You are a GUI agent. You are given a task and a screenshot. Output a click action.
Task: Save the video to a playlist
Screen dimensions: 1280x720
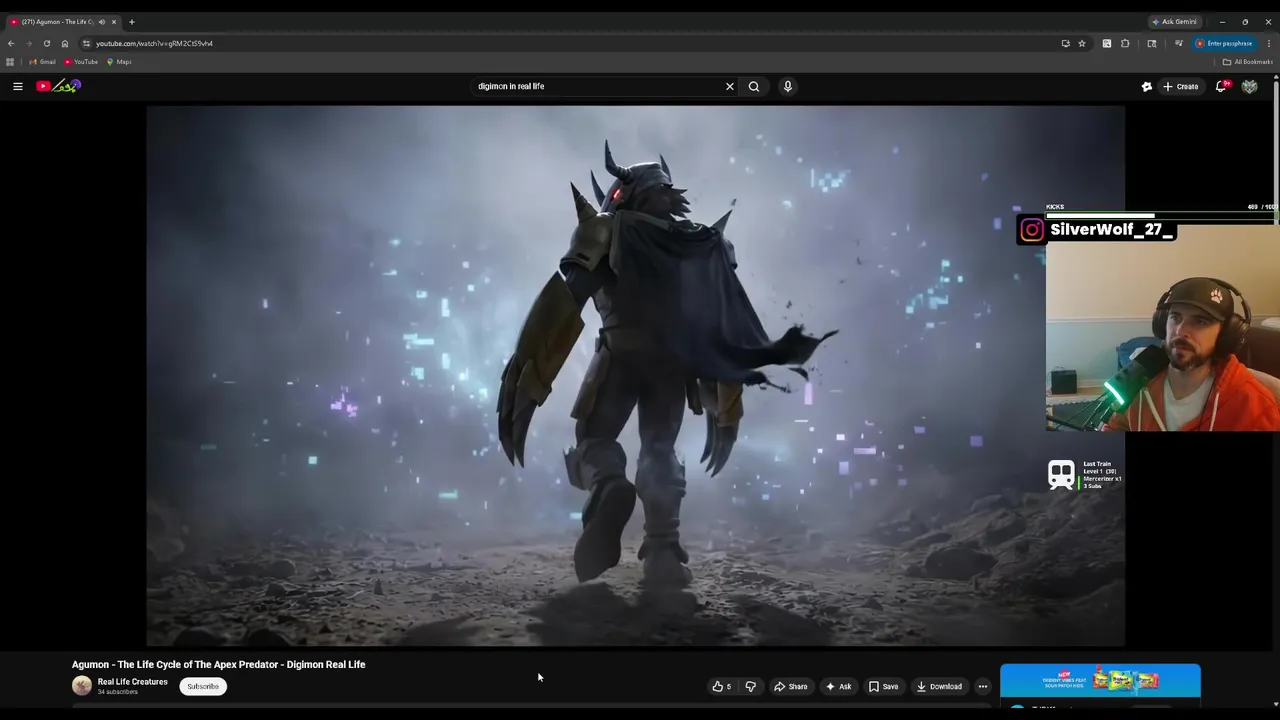click(883, 686)
